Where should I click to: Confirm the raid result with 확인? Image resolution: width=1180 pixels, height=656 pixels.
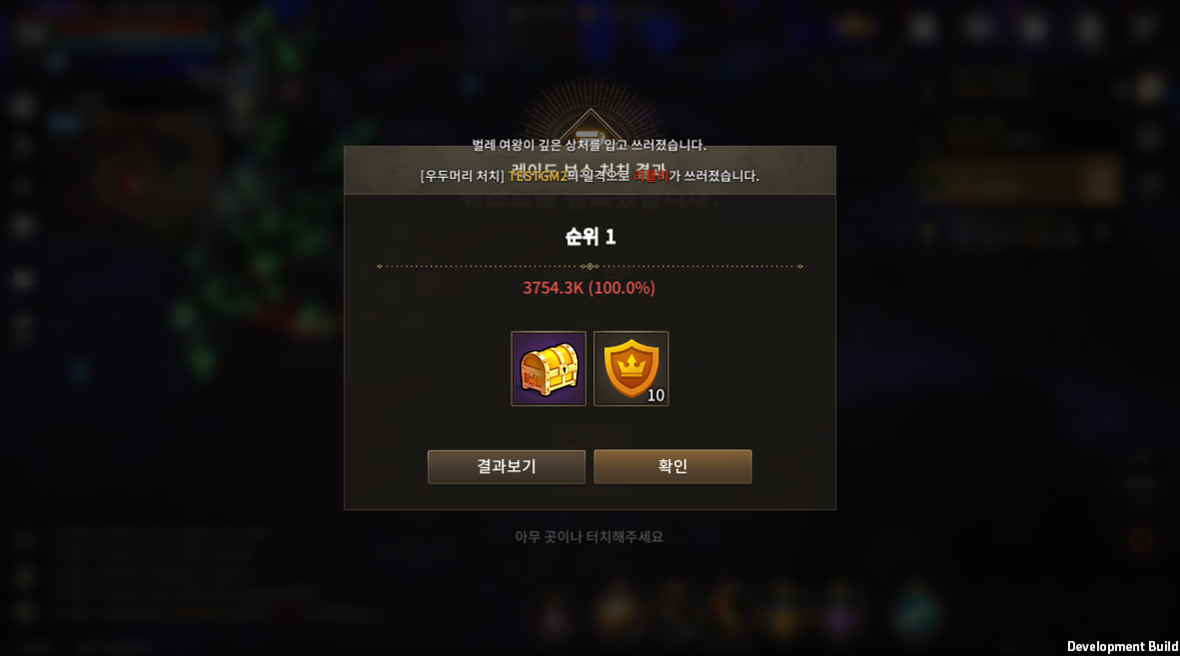[673, 466]
